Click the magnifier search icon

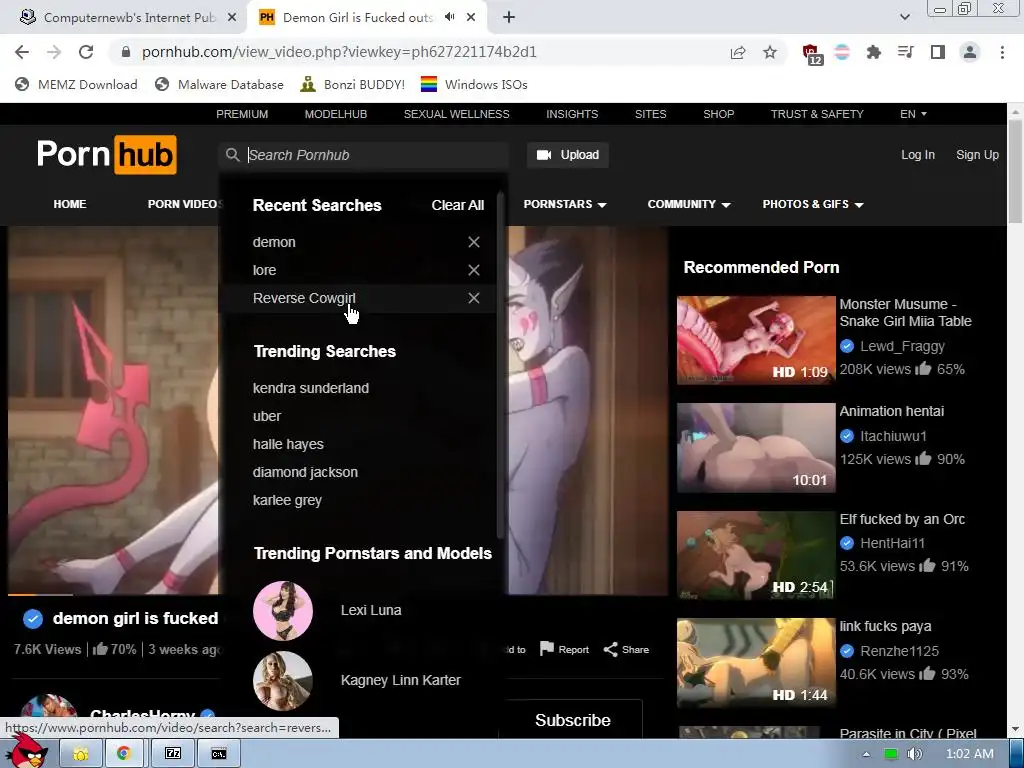point(232,155)
